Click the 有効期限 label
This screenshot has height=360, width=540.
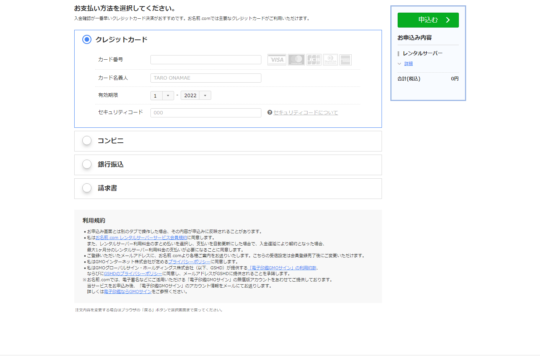click(x=108, y=95)
